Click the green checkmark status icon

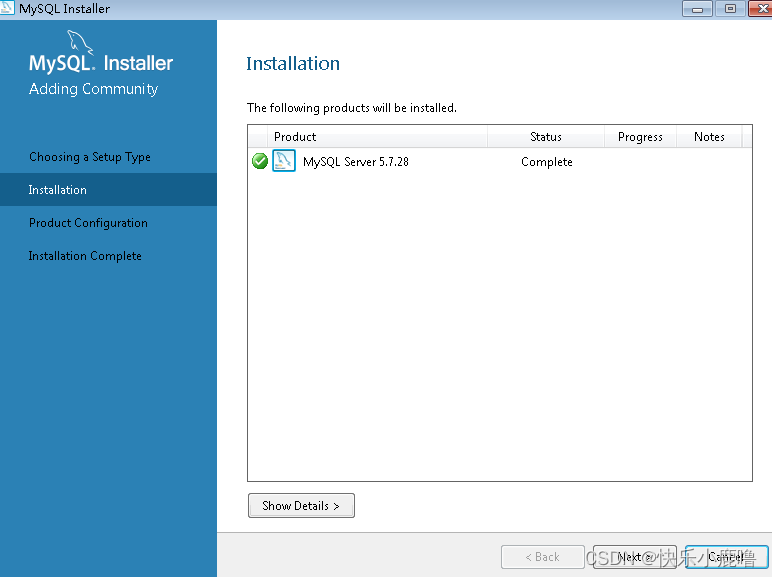point(259,161)
